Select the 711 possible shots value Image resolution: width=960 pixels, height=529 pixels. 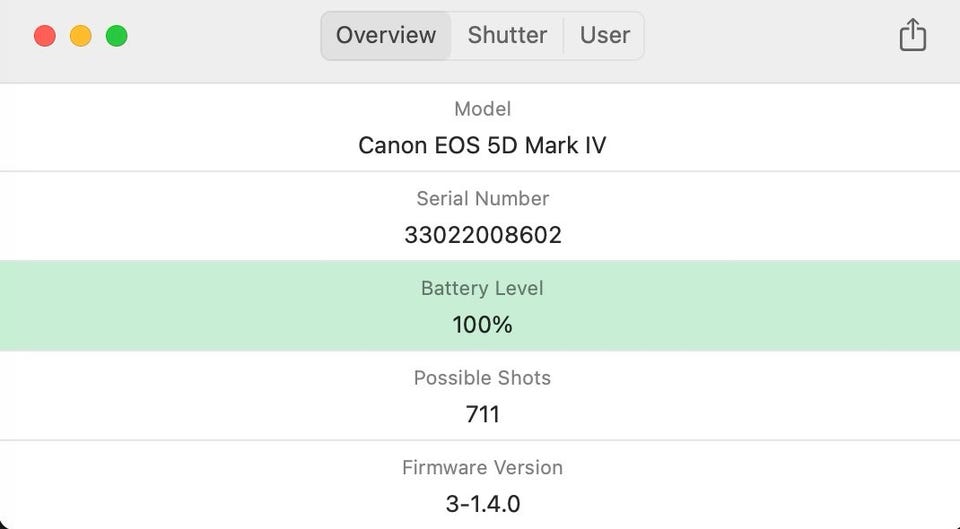[482, 414]
